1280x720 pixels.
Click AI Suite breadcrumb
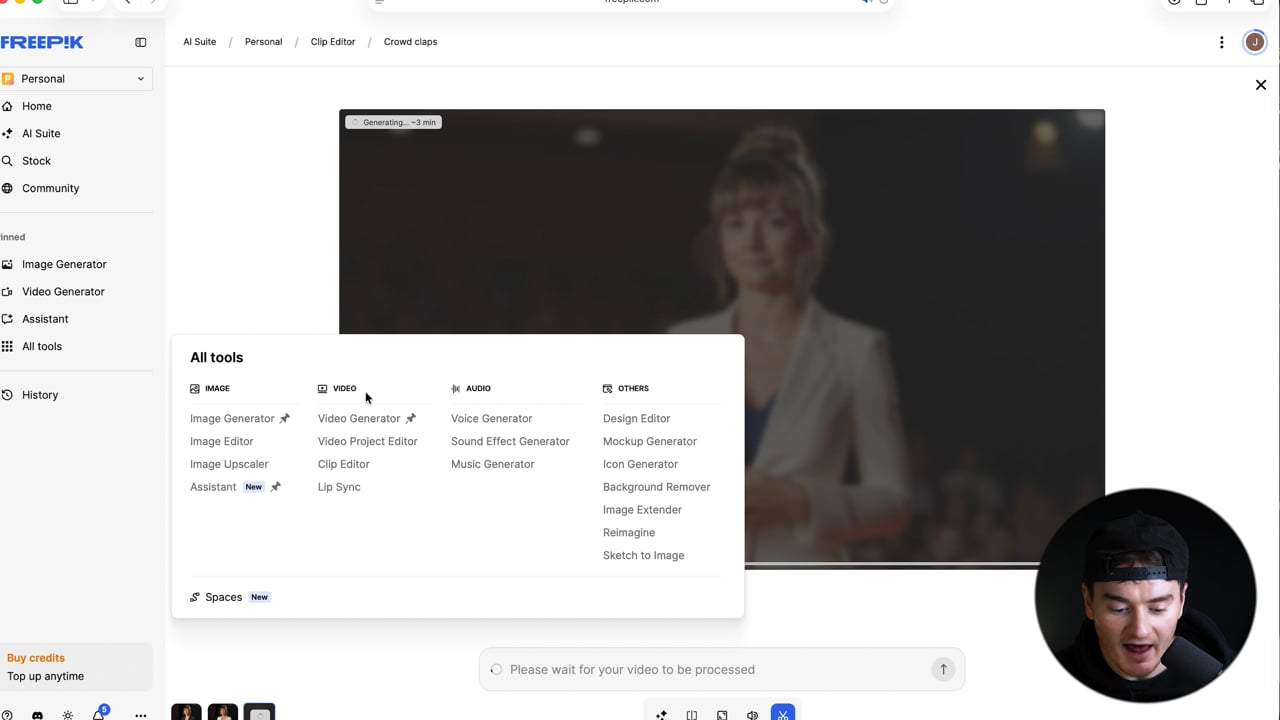[x=200, y=42]
